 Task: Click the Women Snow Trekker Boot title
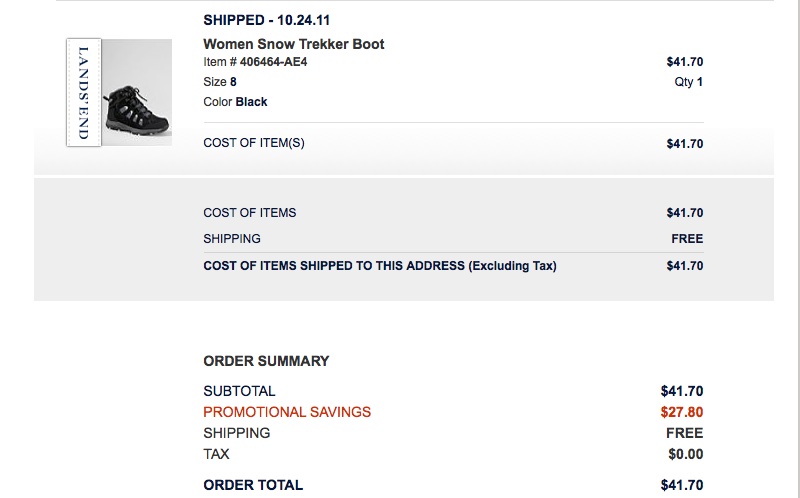(x=293, y=44)
